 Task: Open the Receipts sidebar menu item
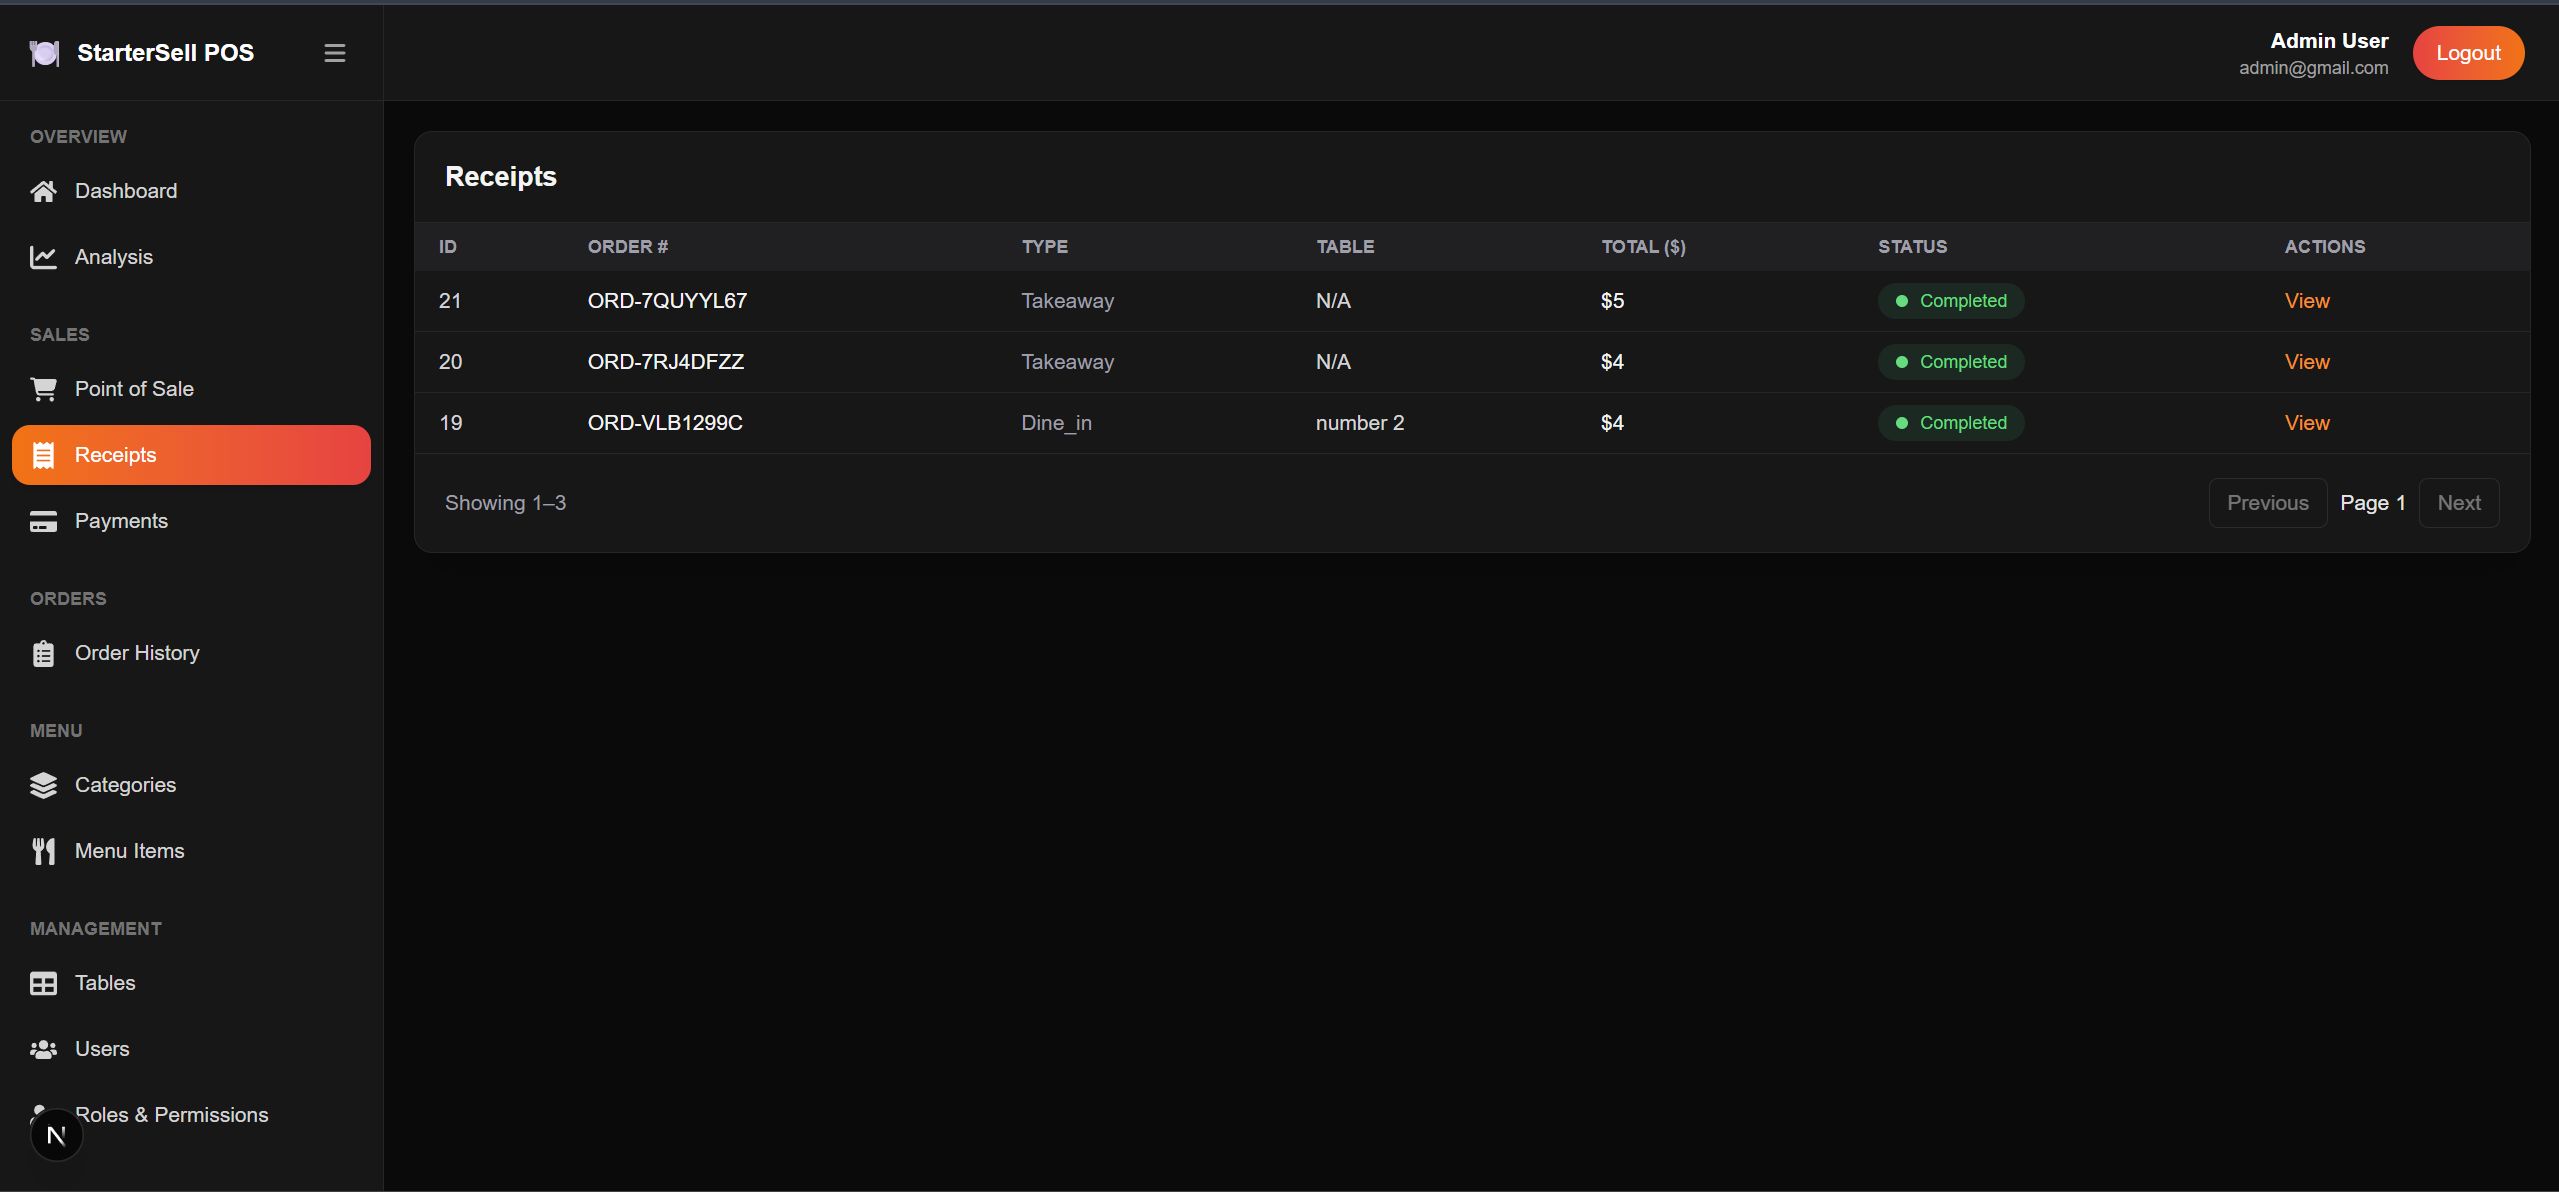coord(191,455)
